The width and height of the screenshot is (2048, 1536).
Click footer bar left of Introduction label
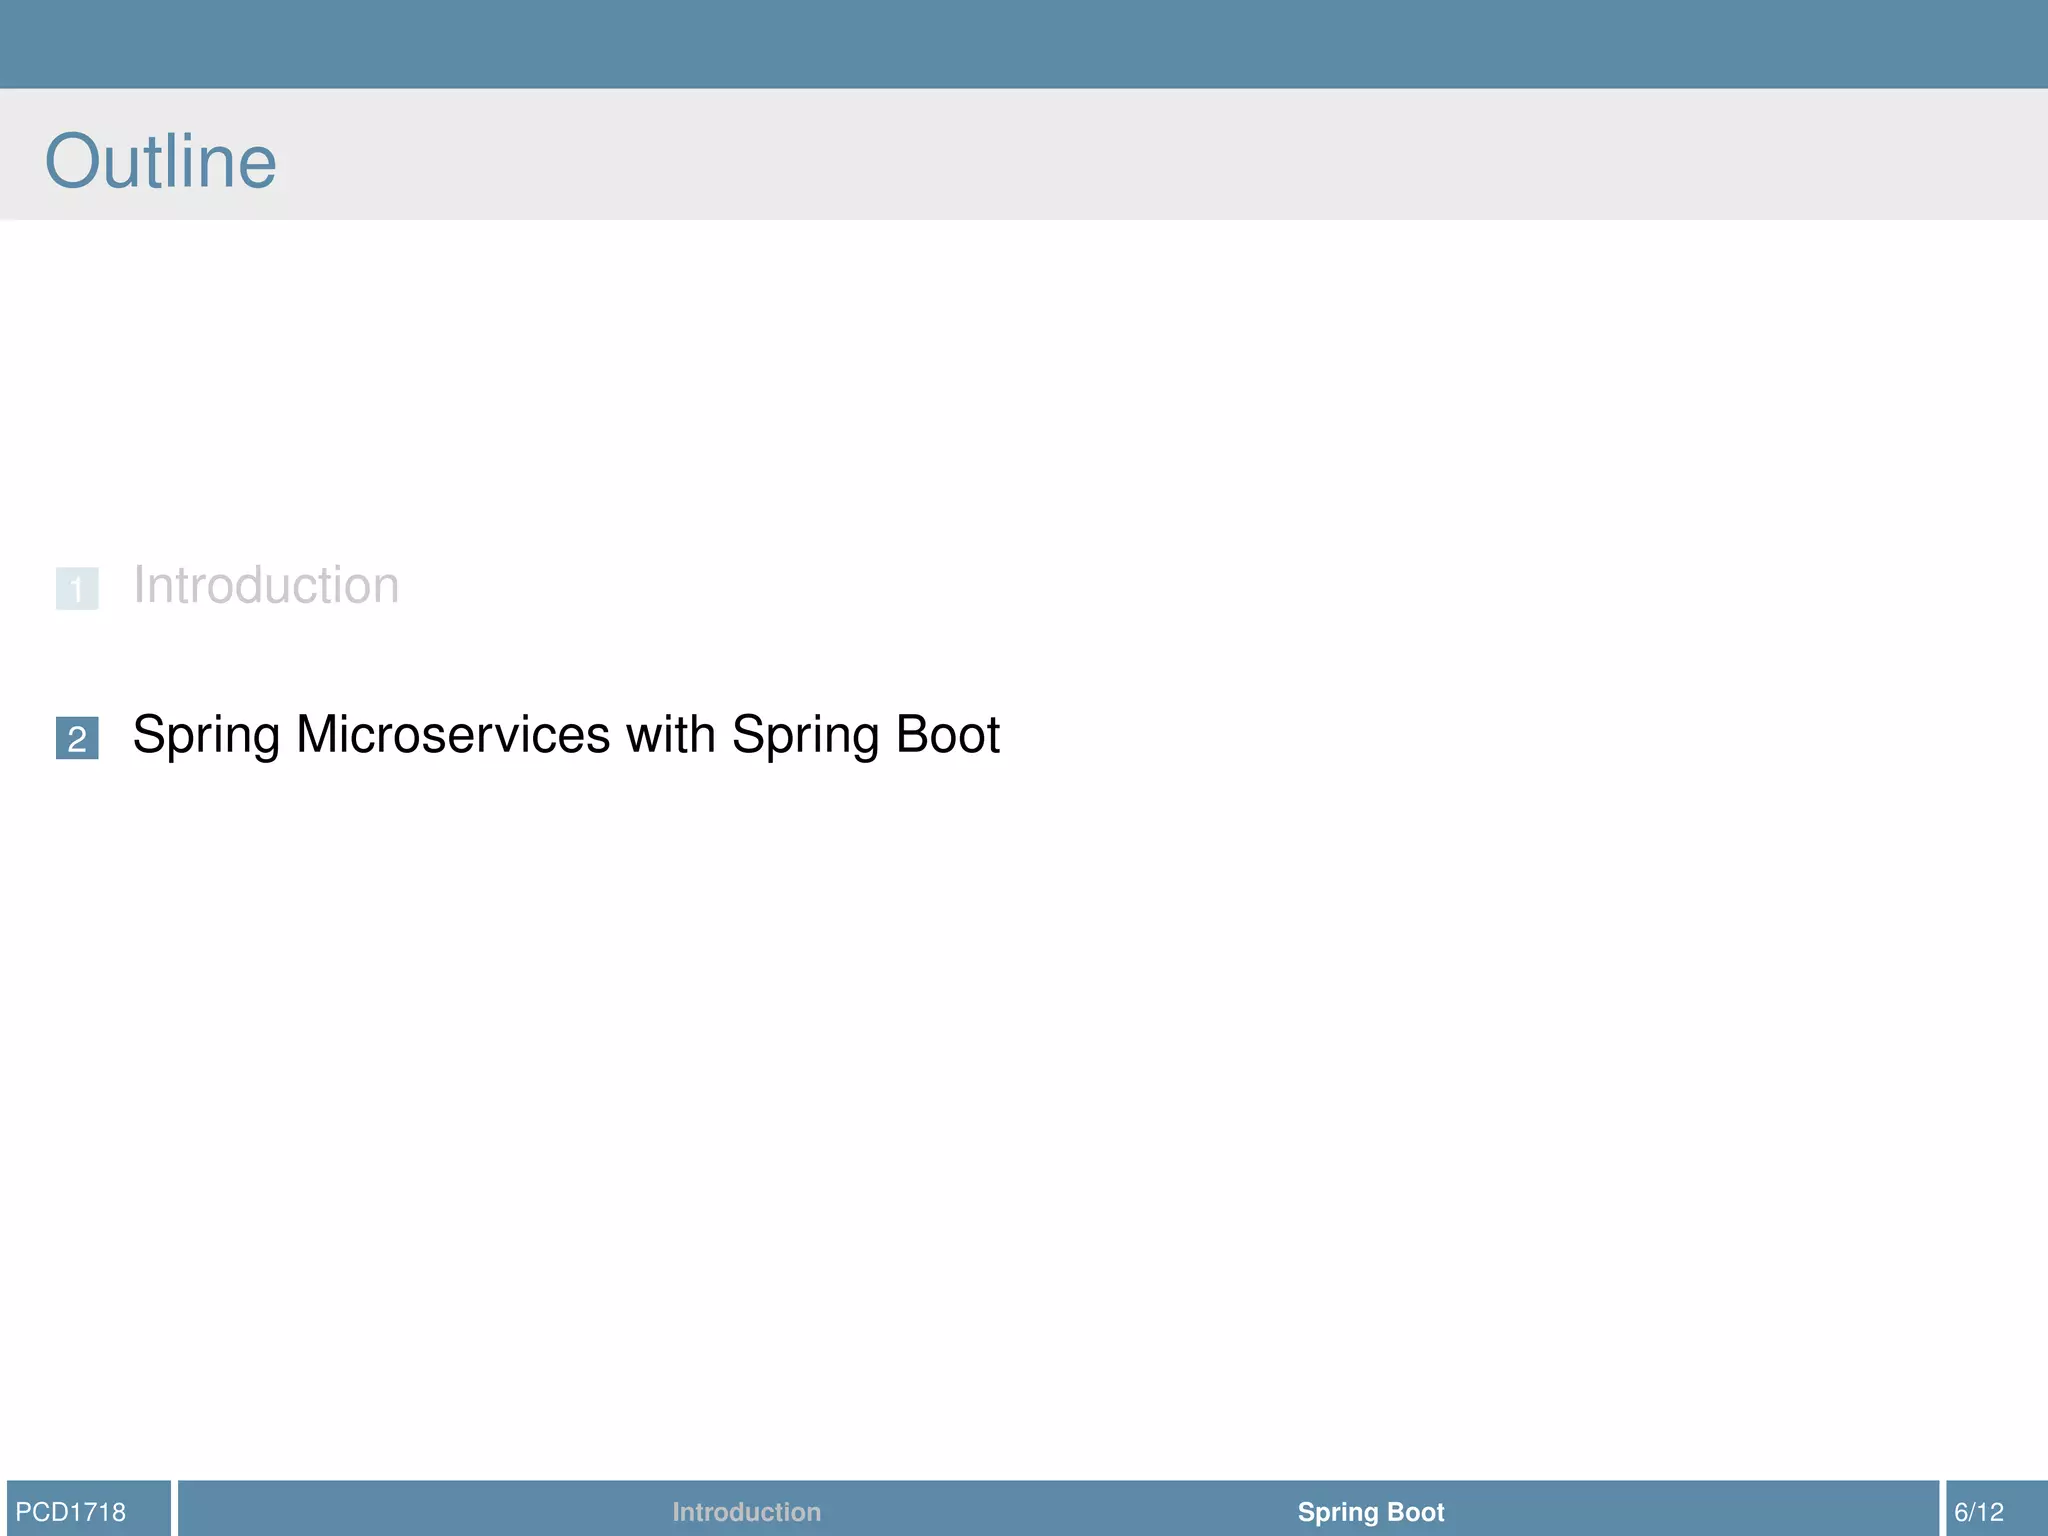point(420,1511)
